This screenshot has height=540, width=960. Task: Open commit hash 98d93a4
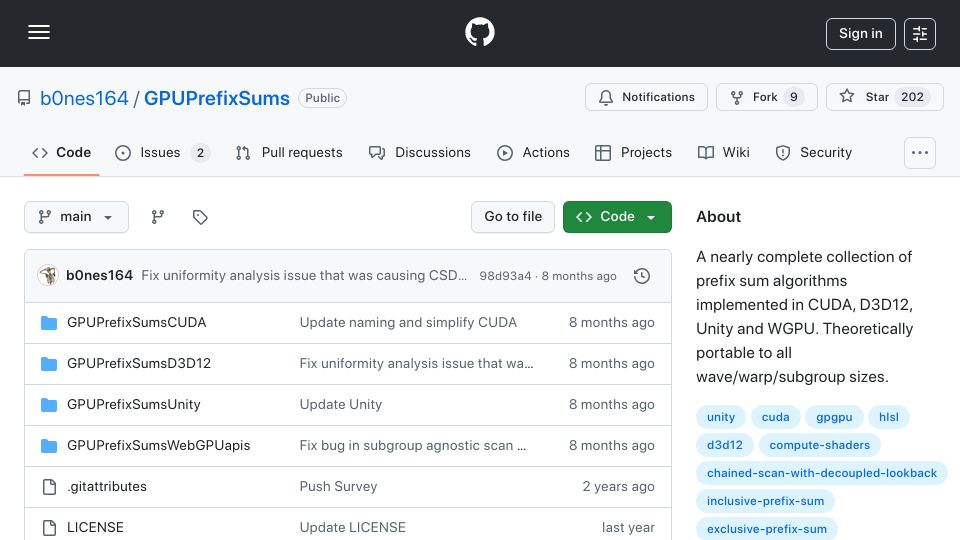pos(505,276)
